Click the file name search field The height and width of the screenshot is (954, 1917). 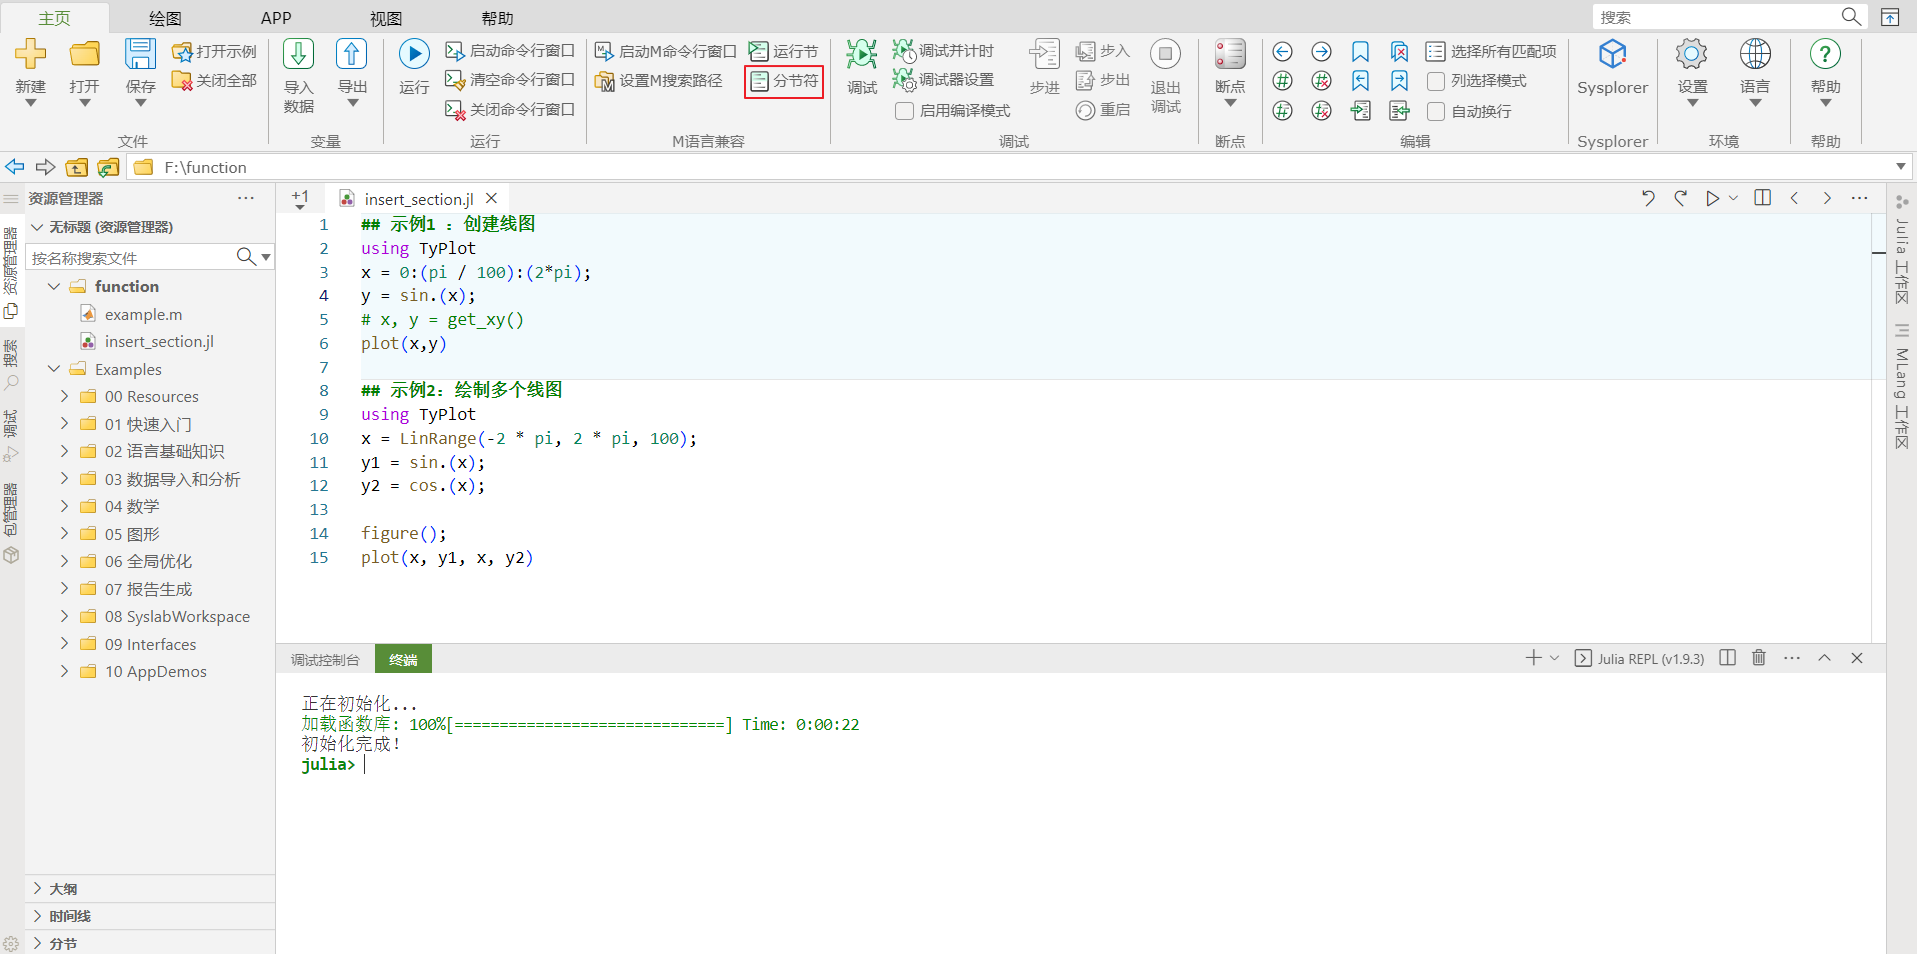[130, 258]
